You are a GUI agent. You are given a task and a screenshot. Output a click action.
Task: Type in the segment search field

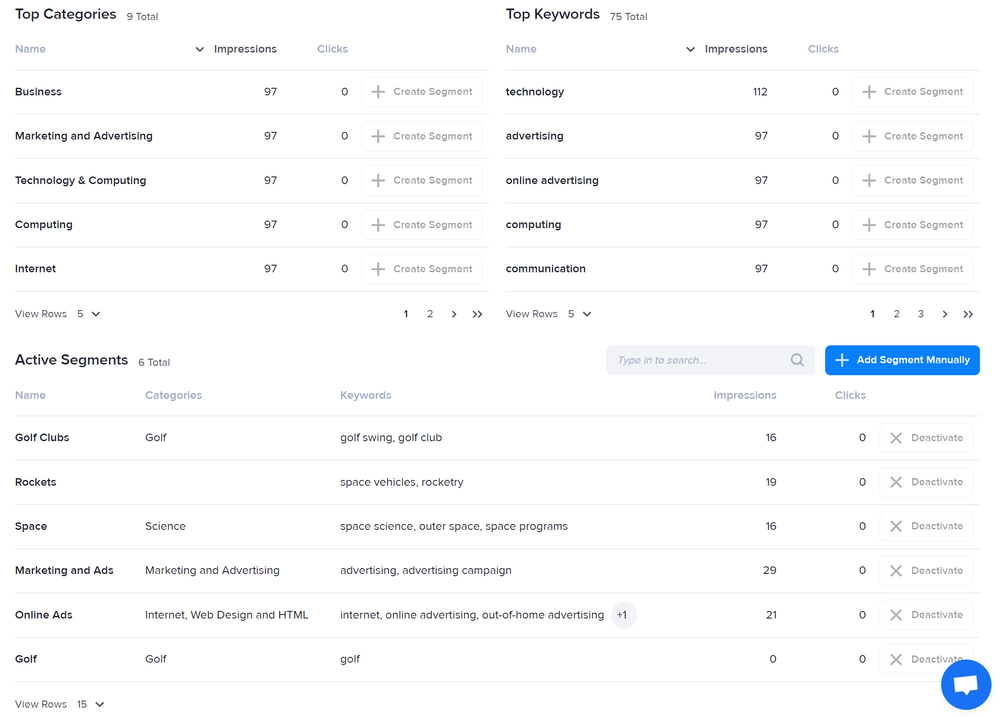[700, 360]
